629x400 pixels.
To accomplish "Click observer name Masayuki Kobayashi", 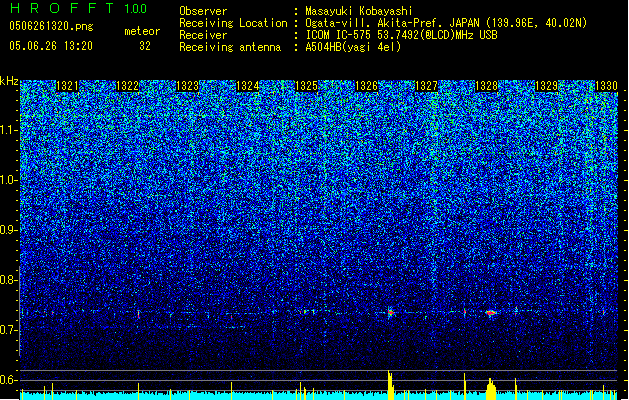I will click(x=359, y=11).
